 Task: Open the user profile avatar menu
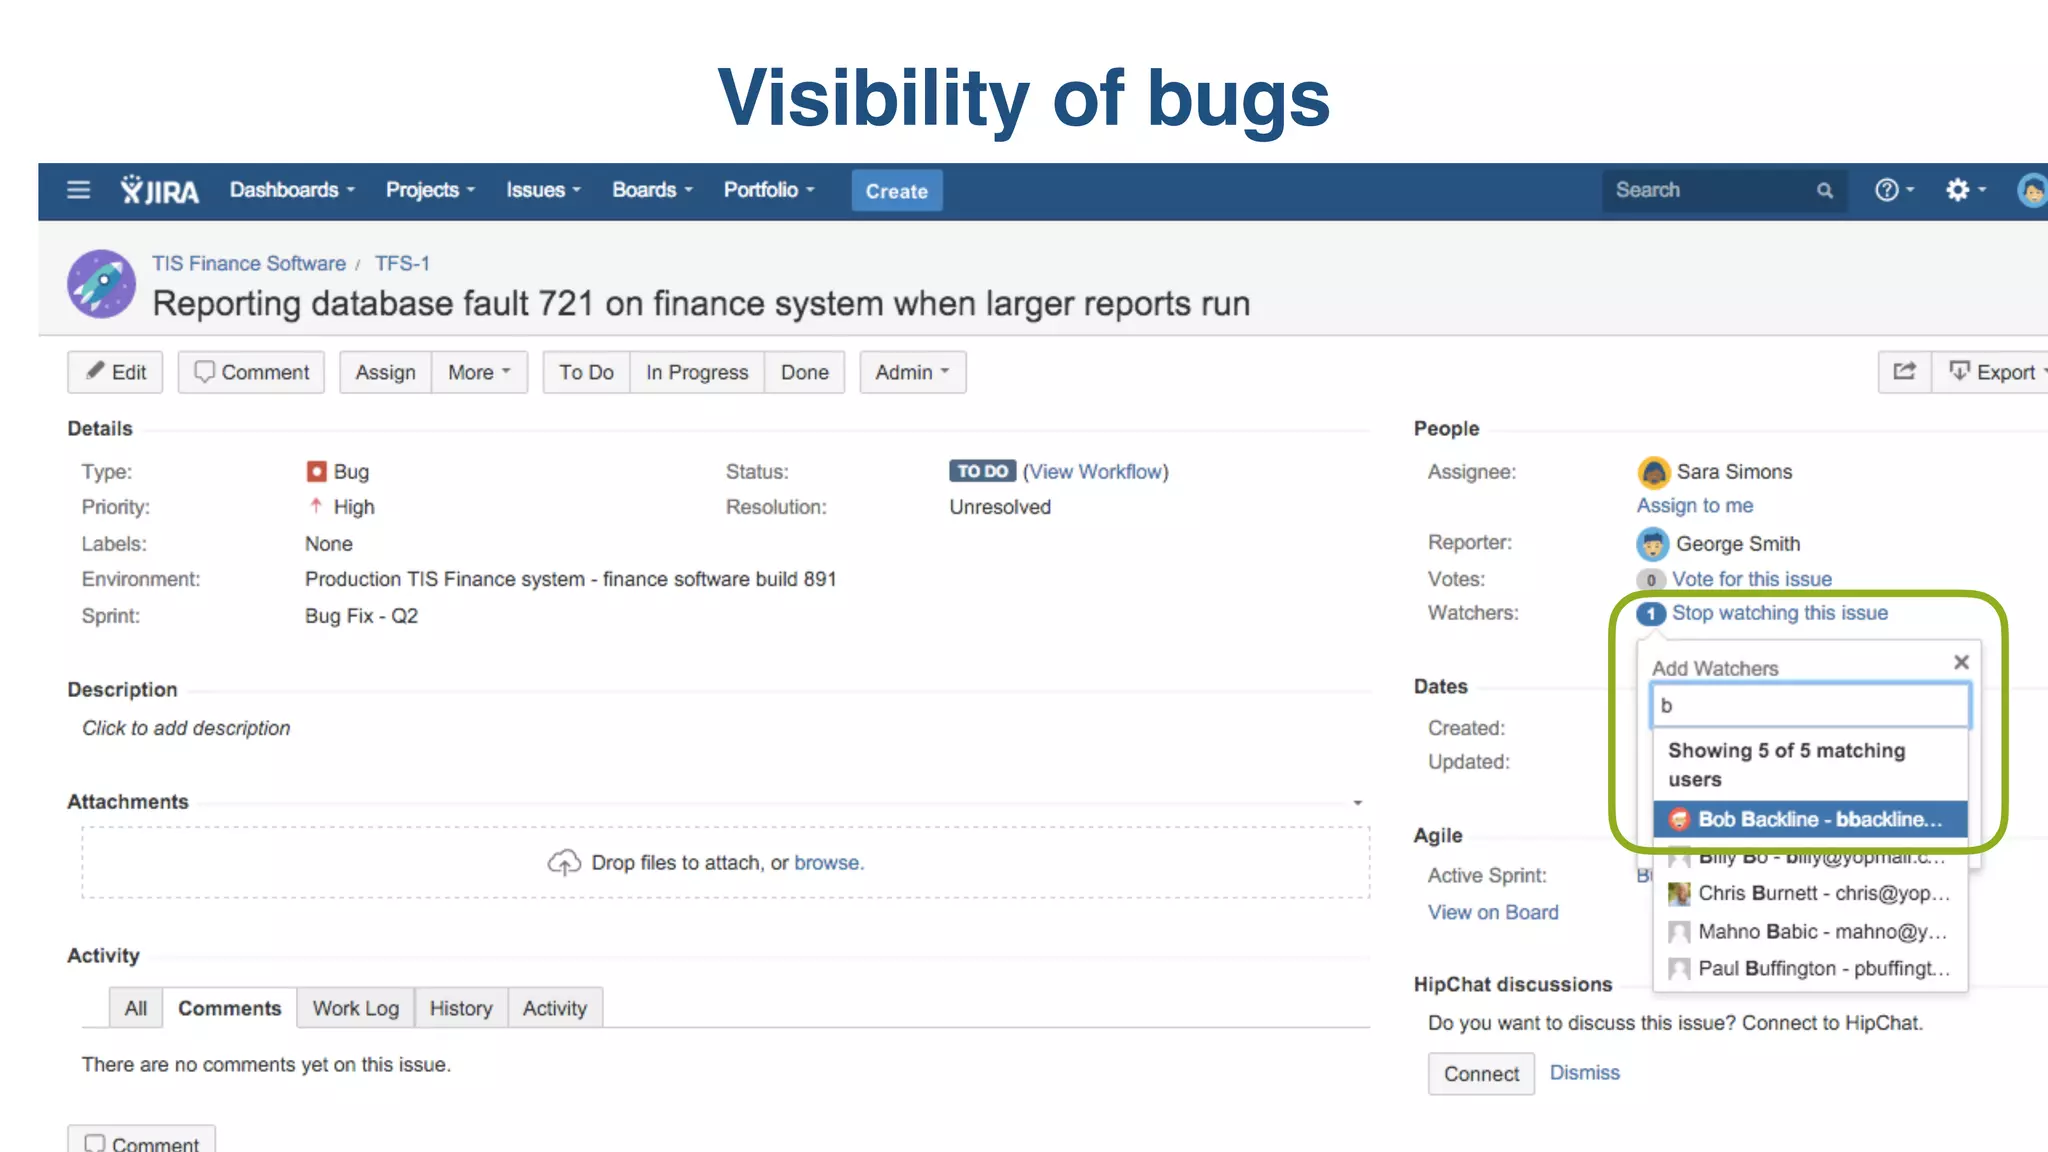pos(2032,190)
